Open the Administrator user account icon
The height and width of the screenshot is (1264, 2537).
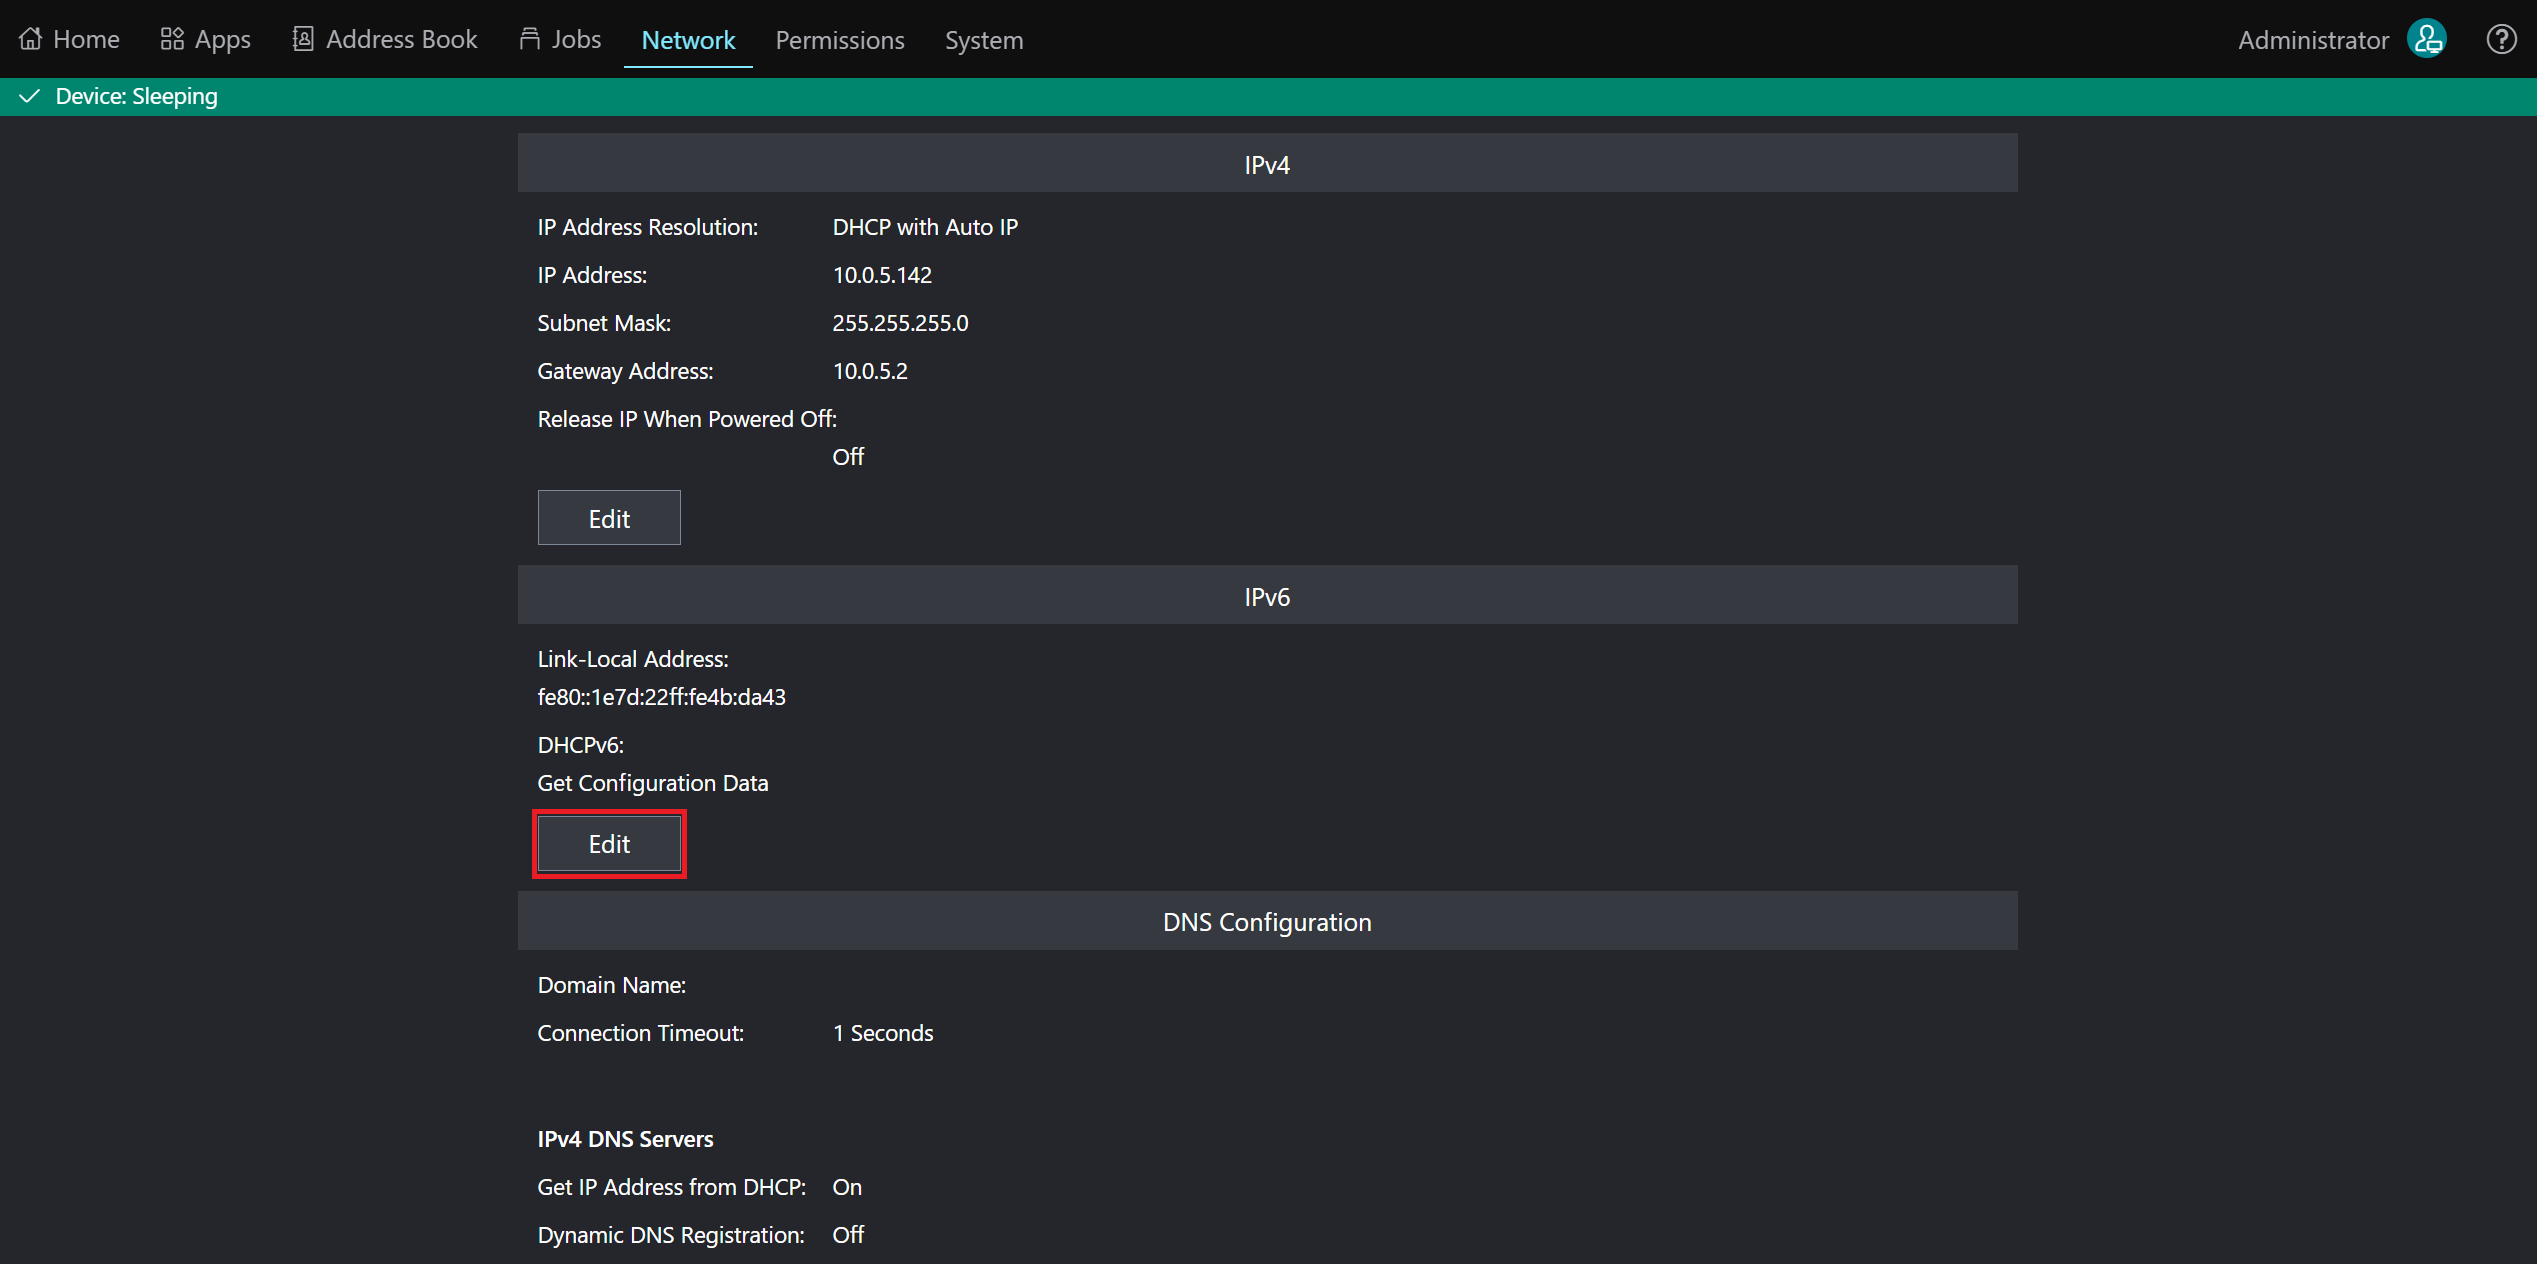point(2427,39)
